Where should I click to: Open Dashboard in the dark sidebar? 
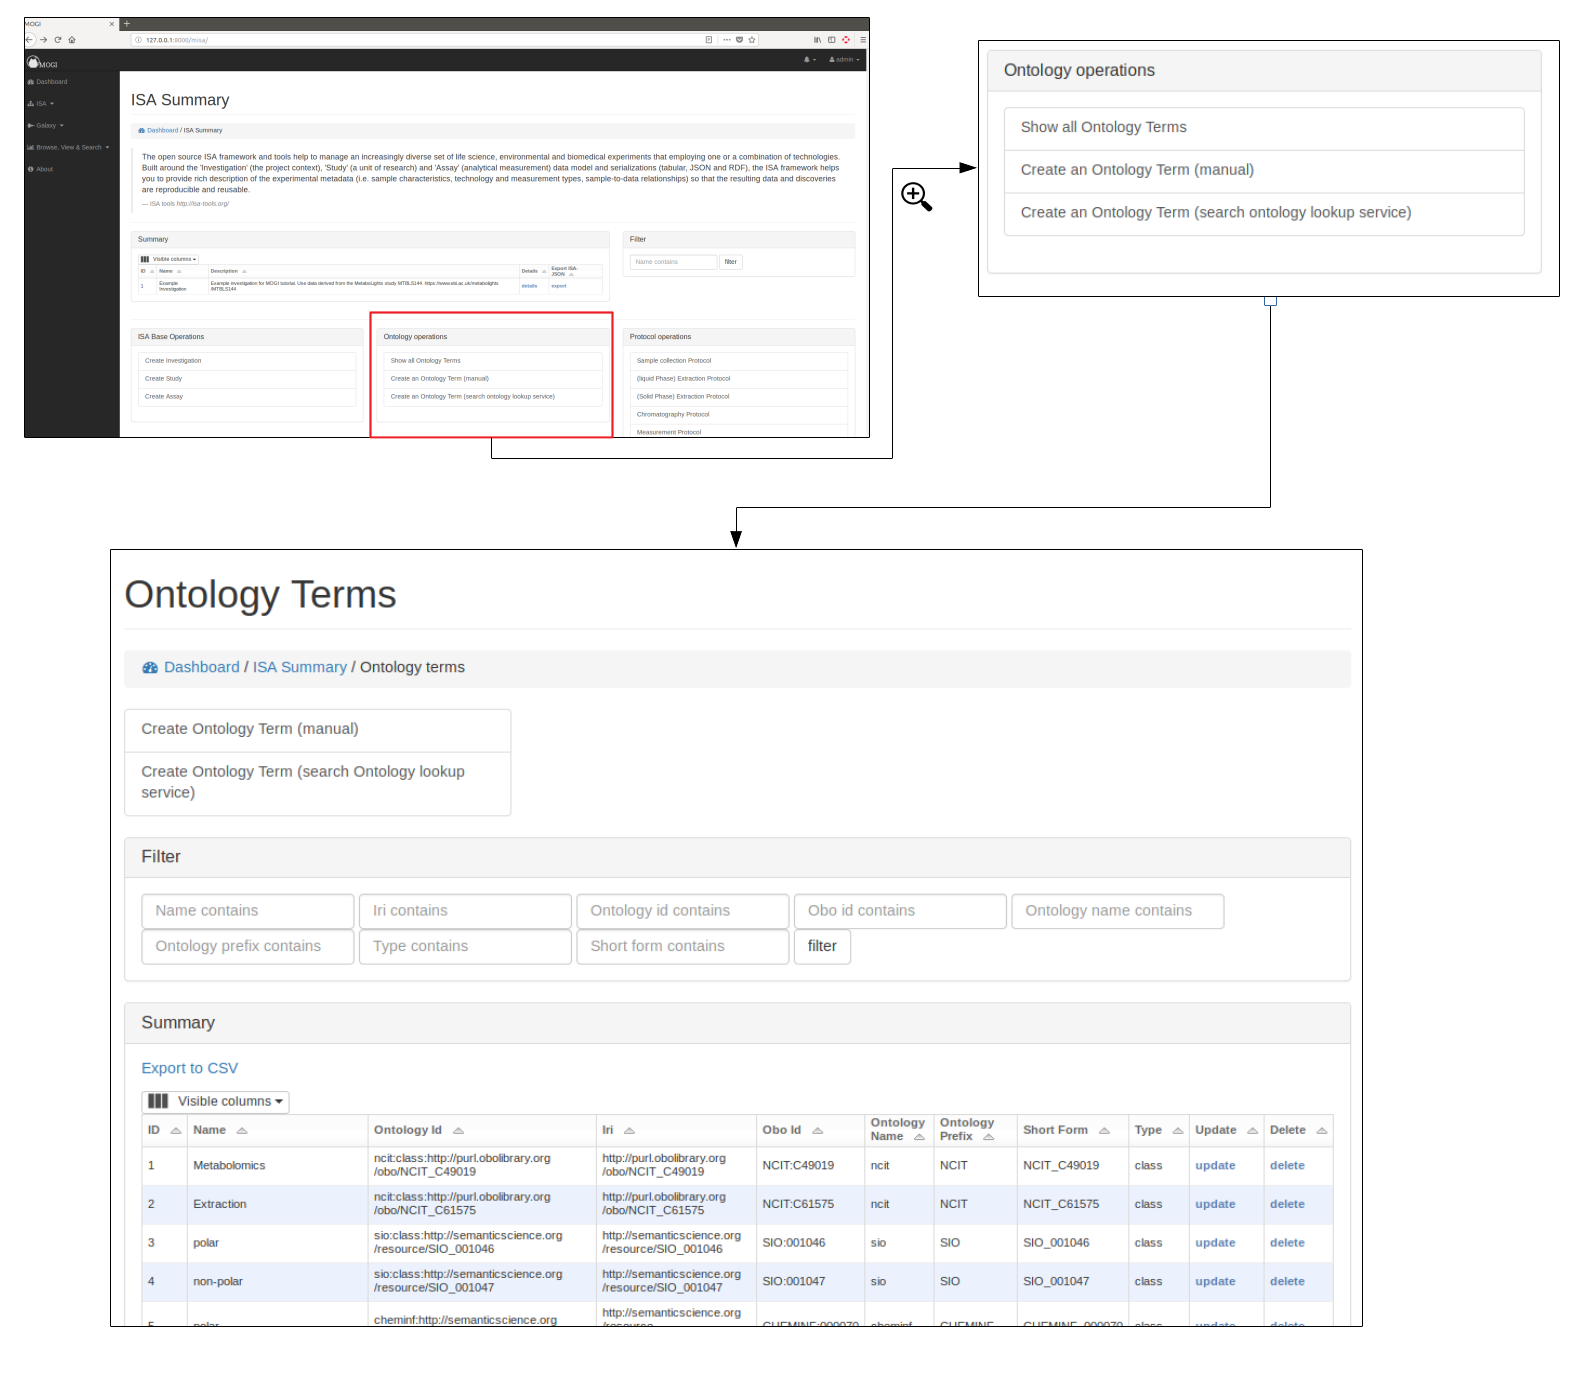48,82
